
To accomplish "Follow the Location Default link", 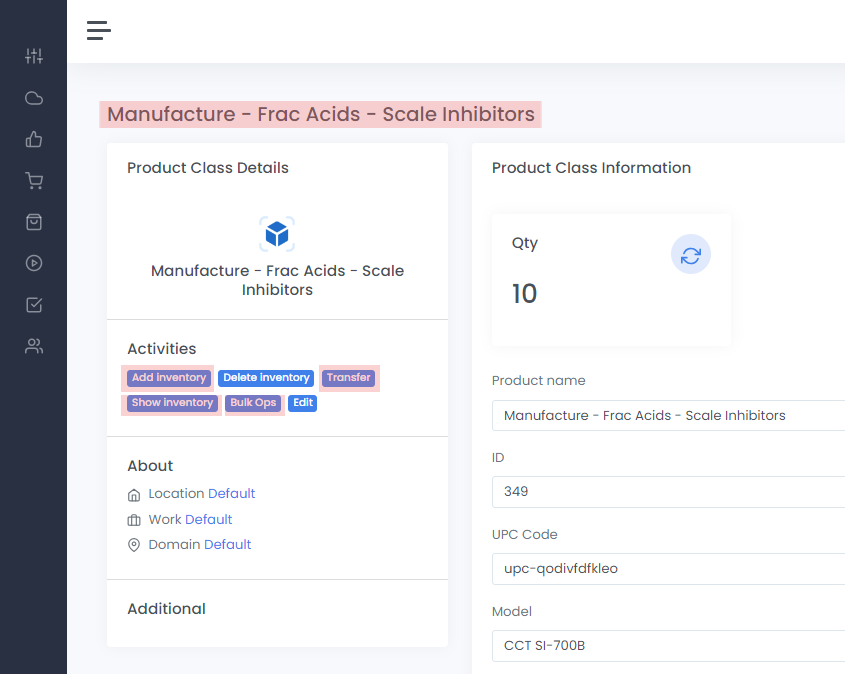I will 231,494.
